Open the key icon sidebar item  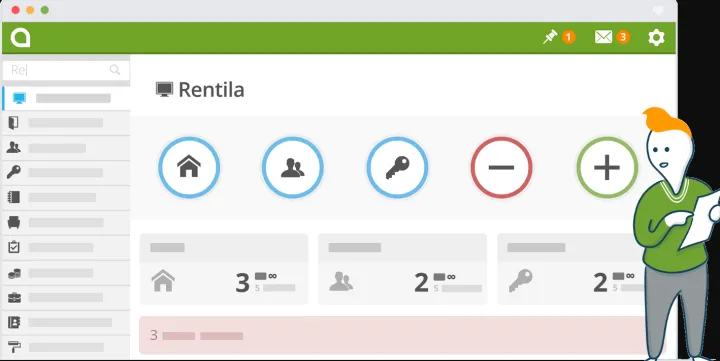[66, 173]
